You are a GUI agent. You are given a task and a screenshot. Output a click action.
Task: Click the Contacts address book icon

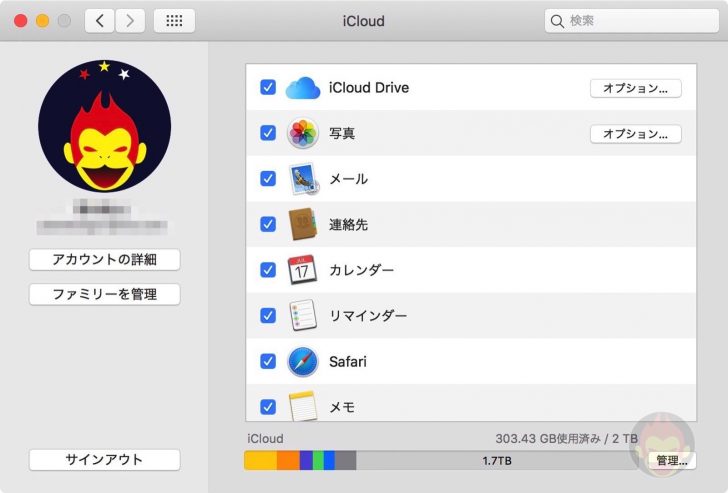pos(303,224)
